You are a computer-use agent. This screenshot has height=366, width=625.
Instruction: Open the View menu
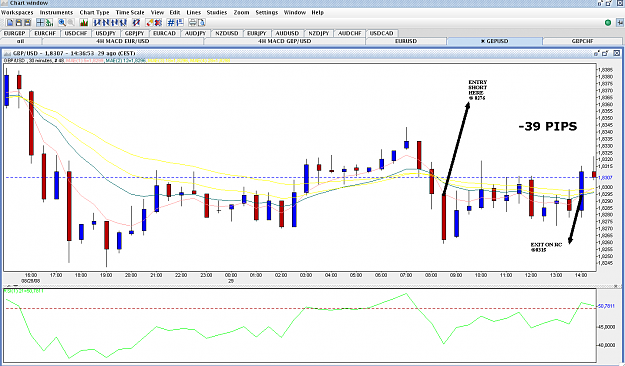157,12
